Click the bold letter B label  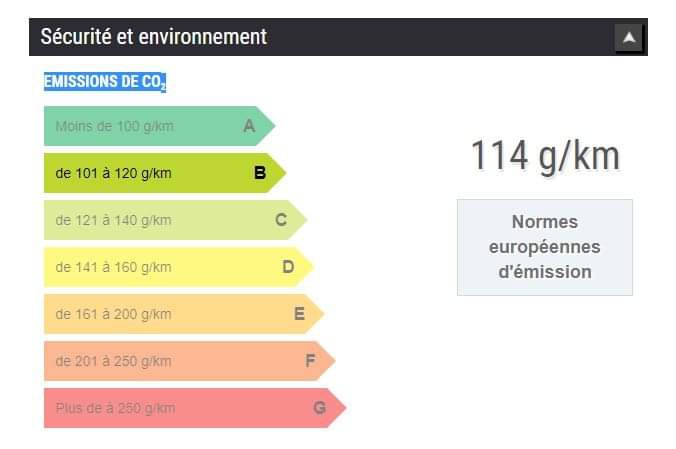click(260, 173)
